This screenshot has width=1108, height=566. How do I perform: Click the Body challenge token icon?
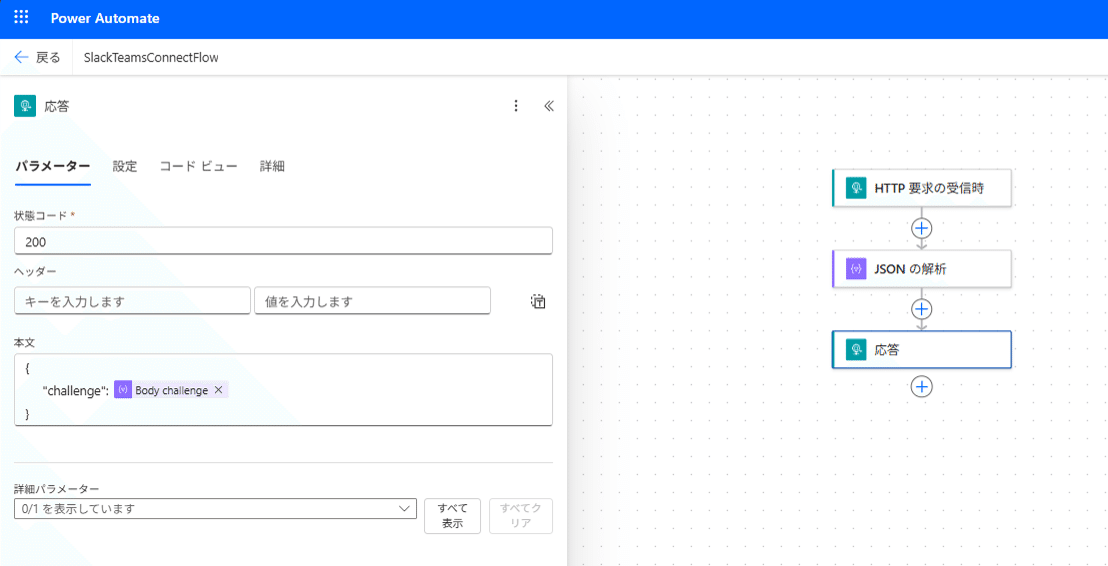click(x=123, y=389)
